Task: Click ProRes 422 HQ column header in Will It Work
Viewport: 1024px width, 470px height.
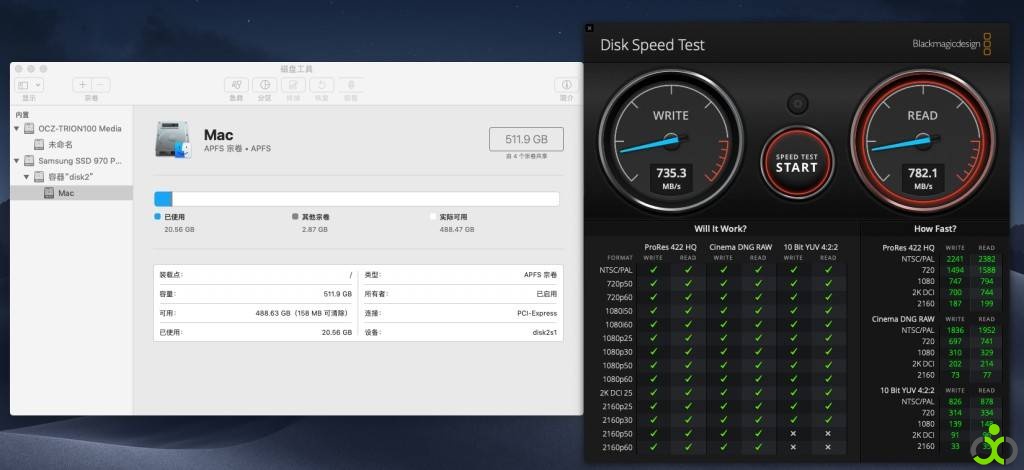Action: tap(671, 247)
